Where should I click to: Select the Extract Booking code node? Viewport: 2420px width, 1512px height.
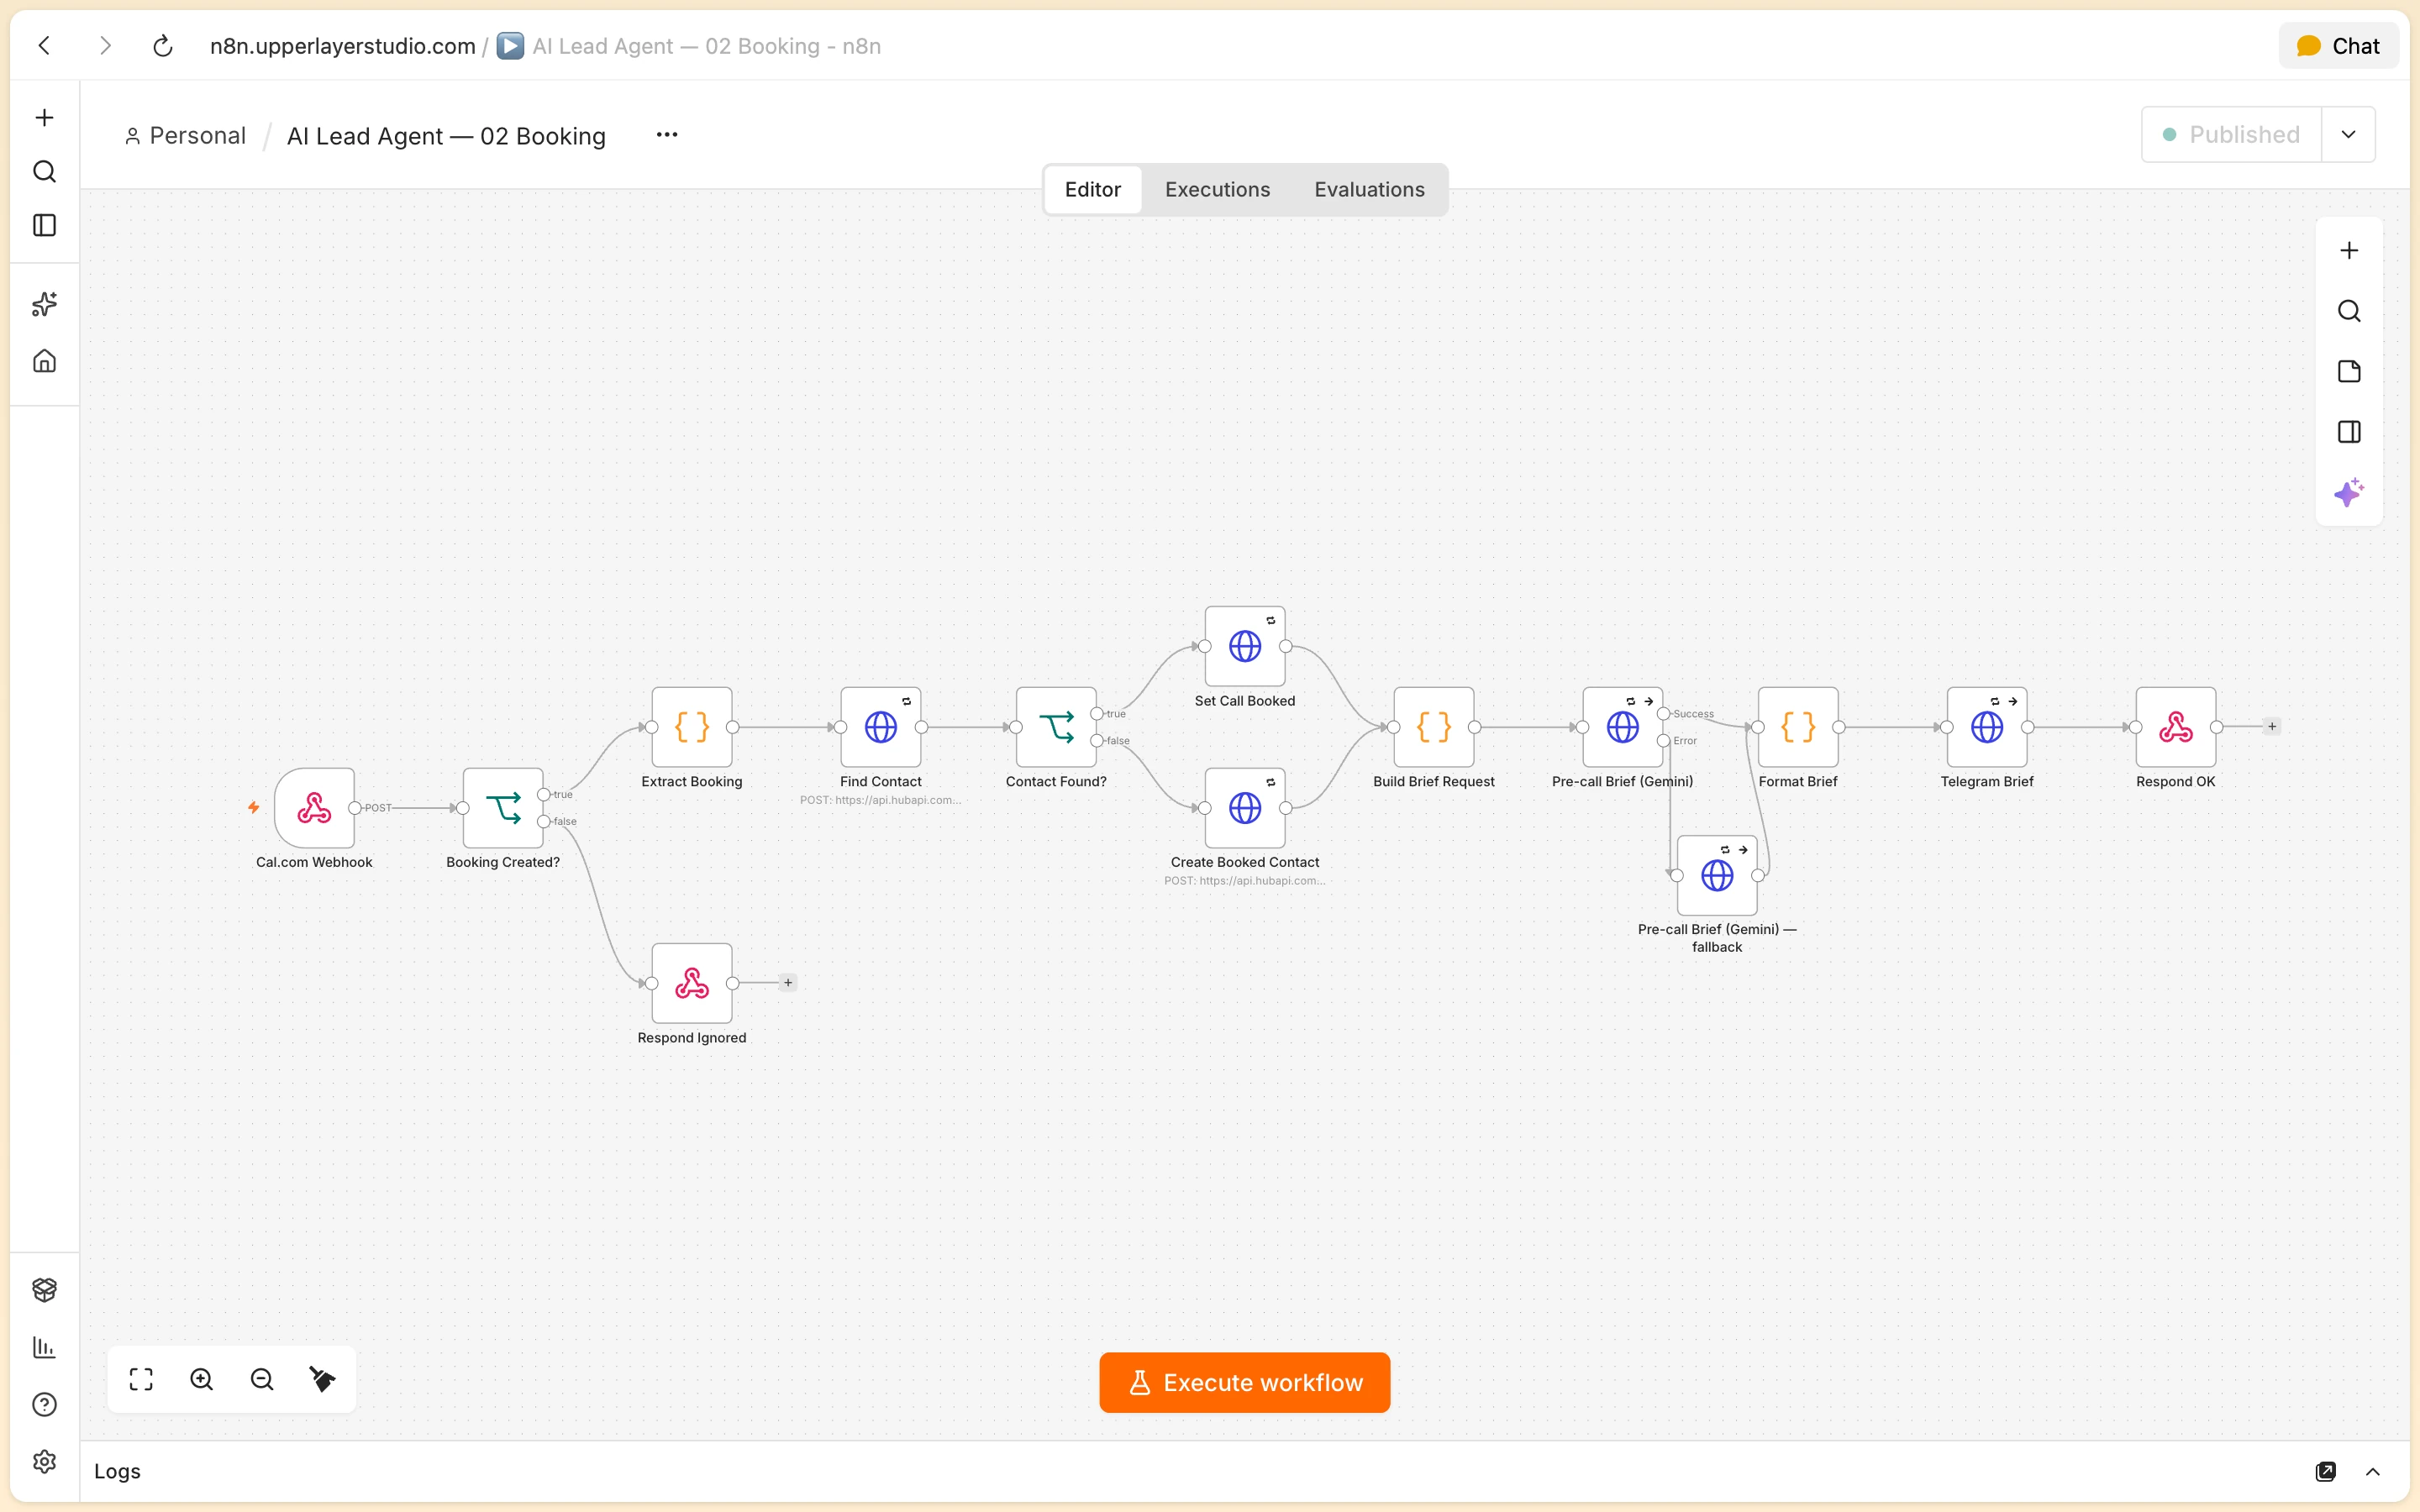pos(692,727)
